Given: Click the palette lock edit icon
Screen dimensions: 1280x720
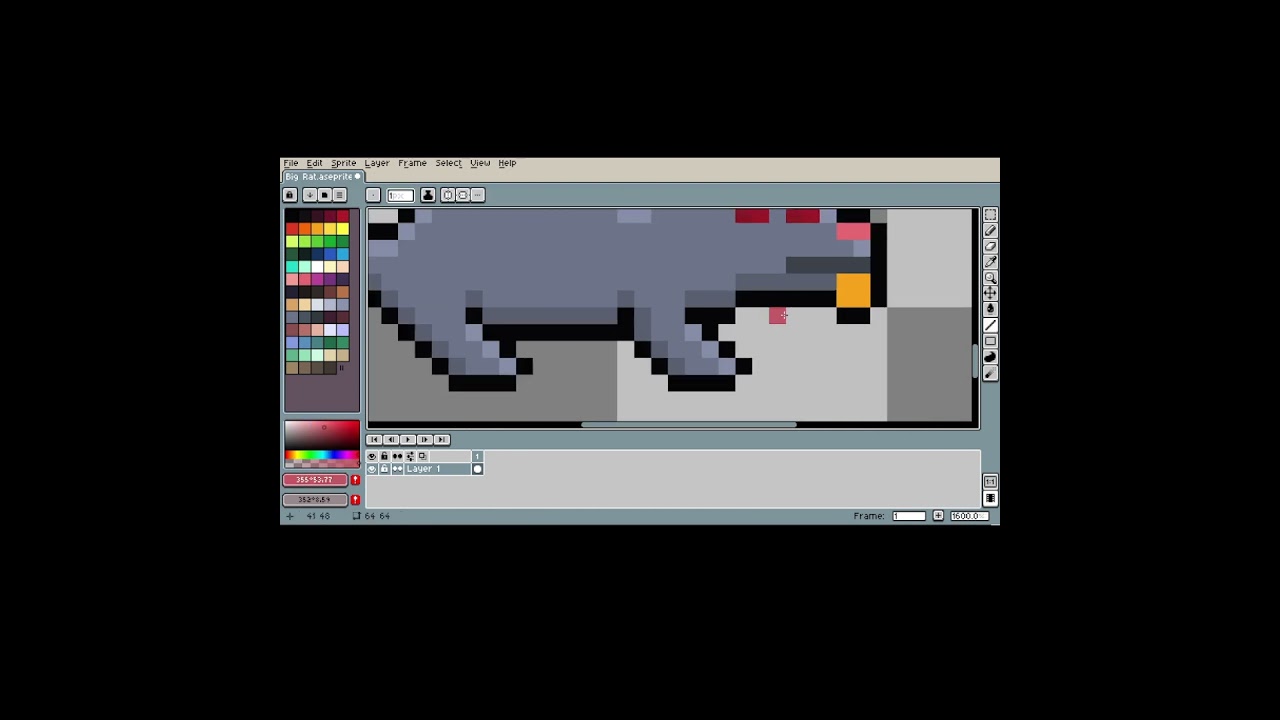Looking at the screenshot, I should 290,195.
